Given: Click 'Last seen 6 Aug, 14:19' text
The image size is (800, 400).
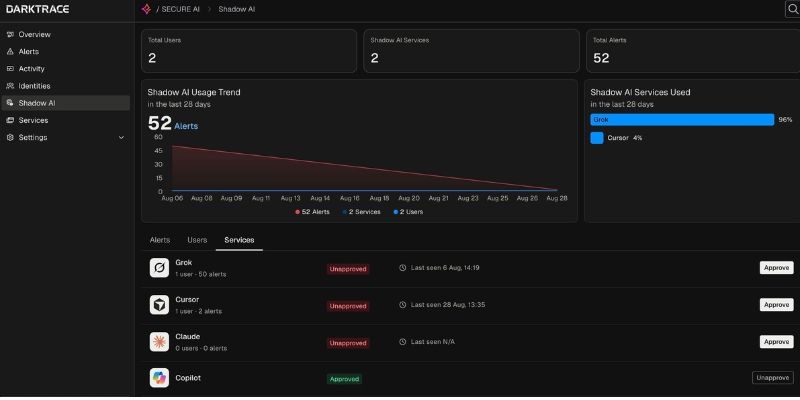Looking at the screenshot, I should tap(445, 268).
